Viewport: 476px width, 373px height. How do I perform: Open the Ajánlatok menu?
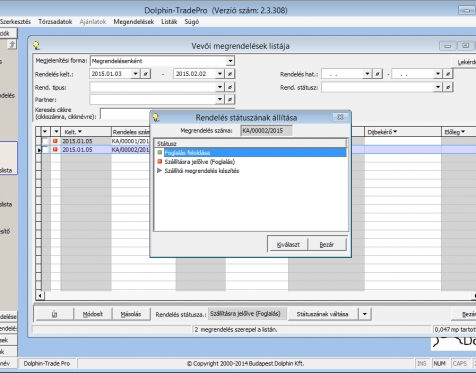(x=93, y=22)
